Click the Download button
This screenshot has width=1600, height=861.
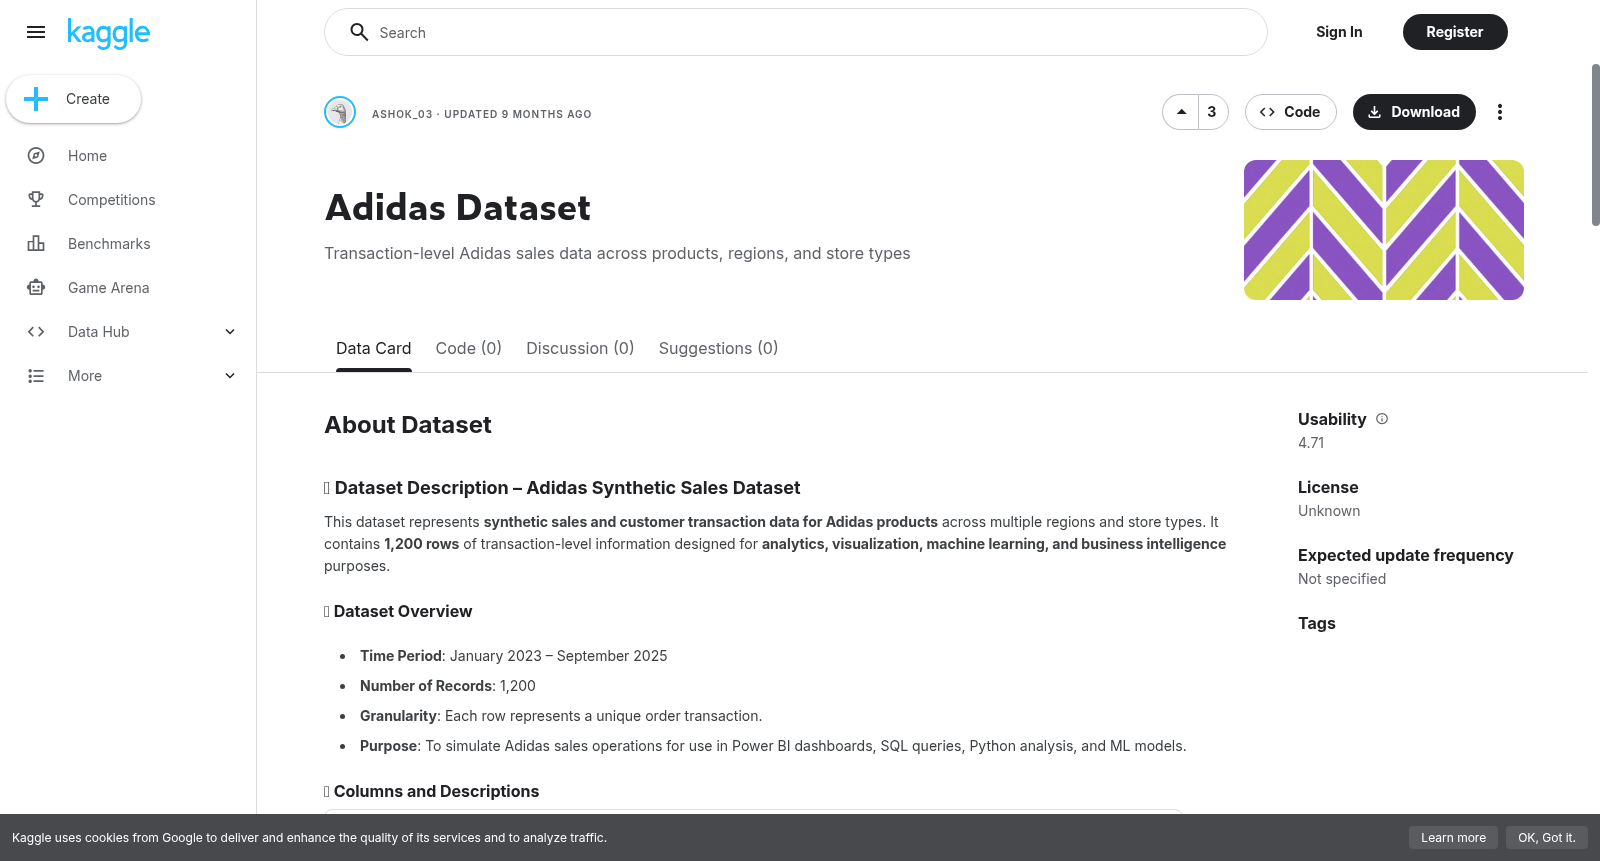click(1413, 112)
